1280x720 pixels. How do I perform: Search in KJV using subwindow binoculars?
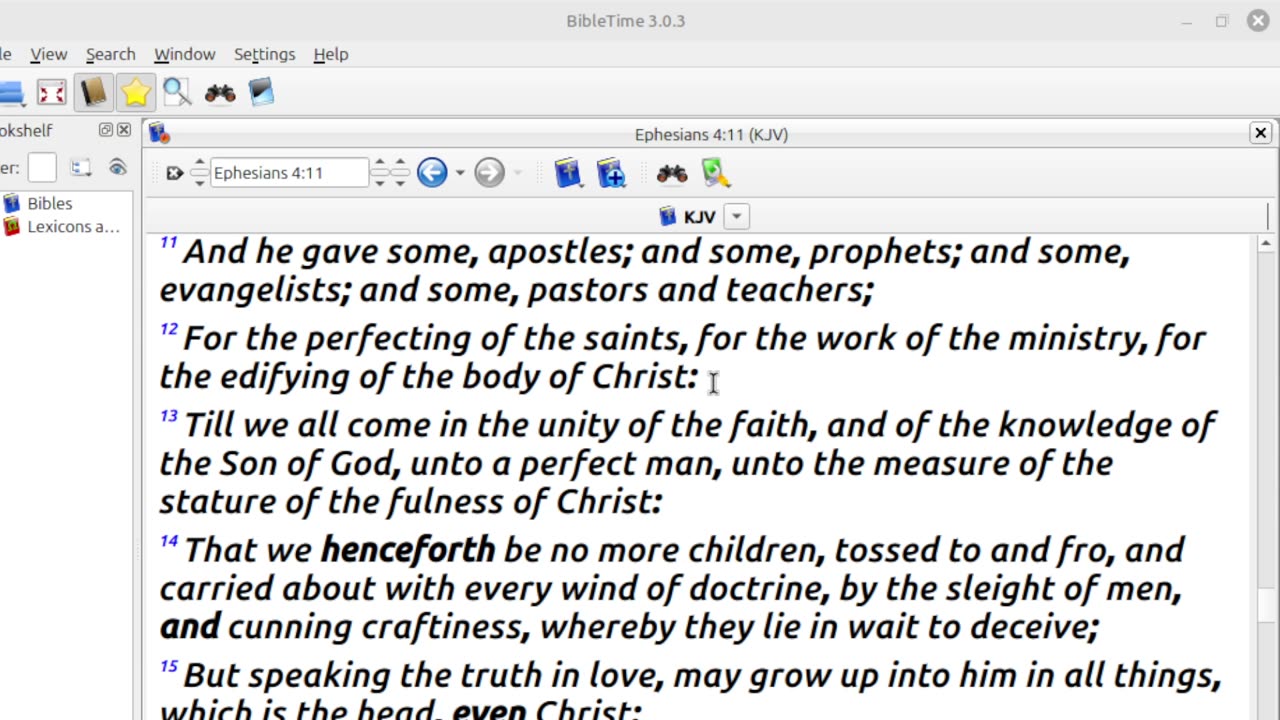pos(672,174)
